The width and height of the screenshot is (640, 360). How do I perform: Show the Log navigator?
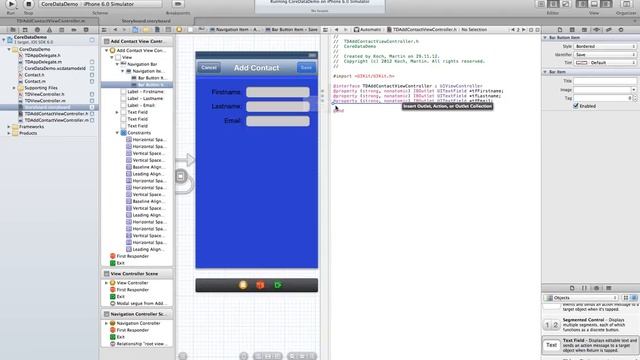[x=86, y=30]
